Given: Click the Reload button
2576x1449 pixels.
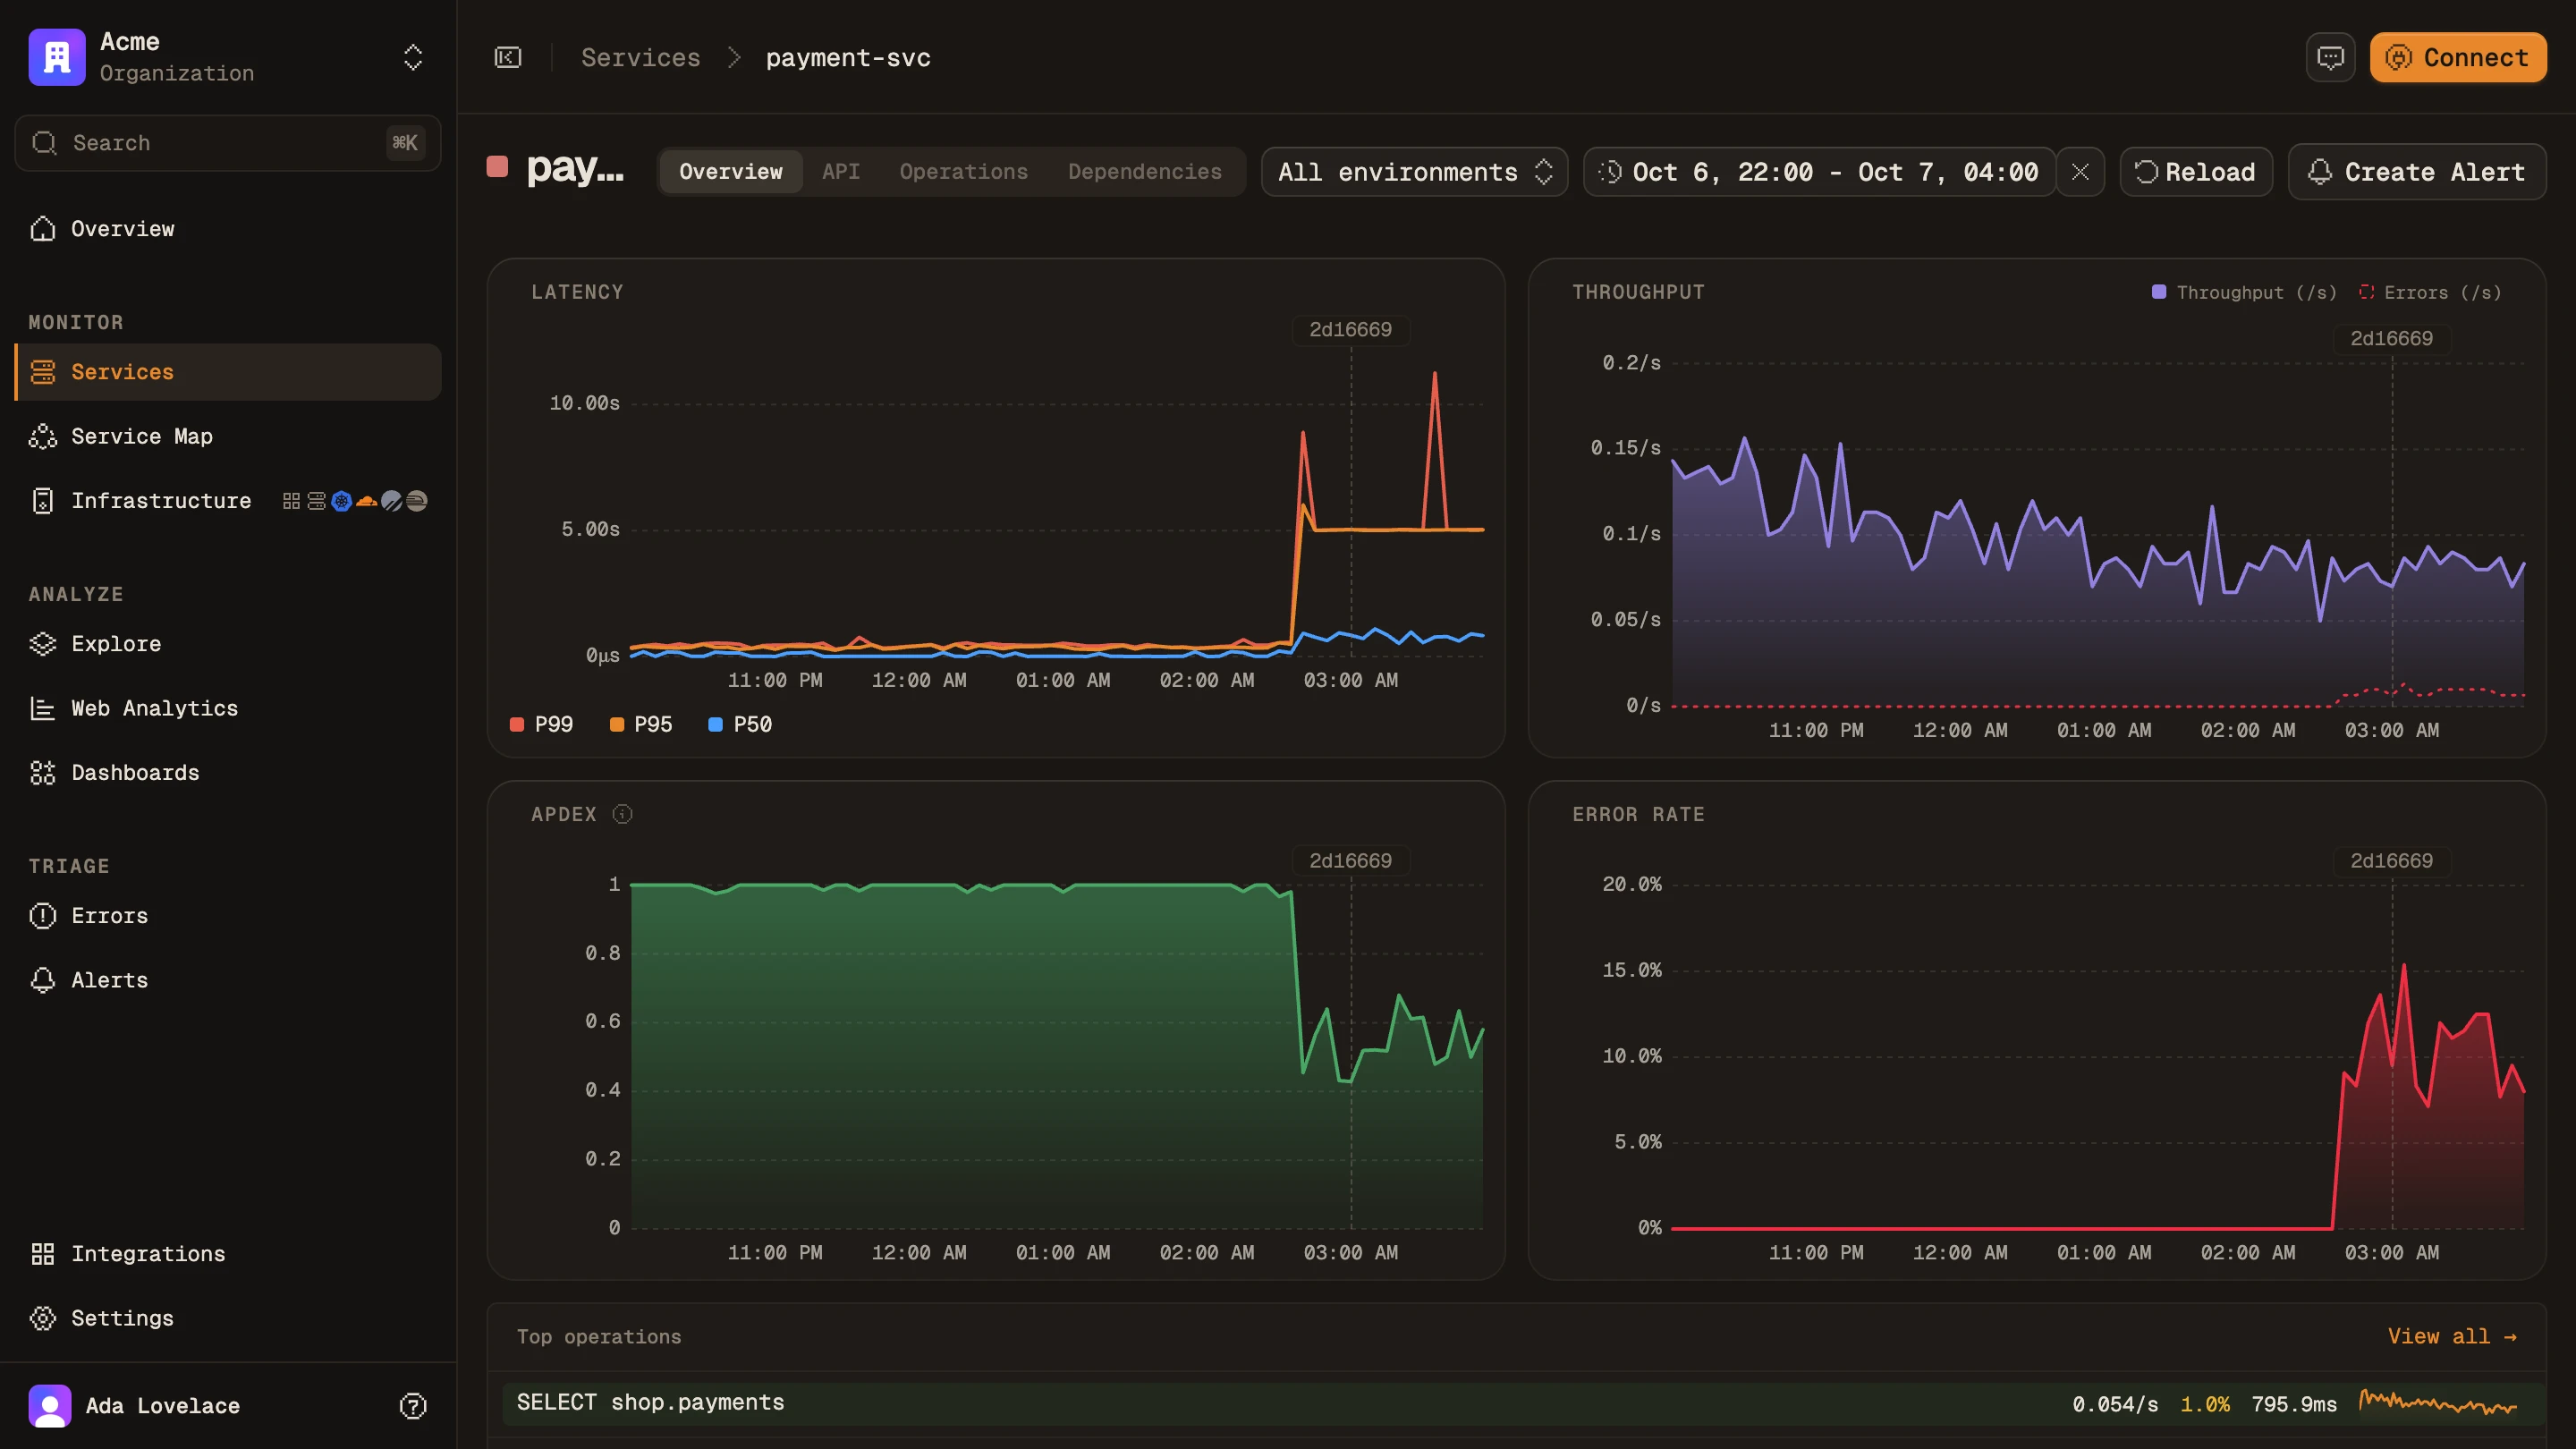Looking at the screenshot, I should [x=2196, y=172].
